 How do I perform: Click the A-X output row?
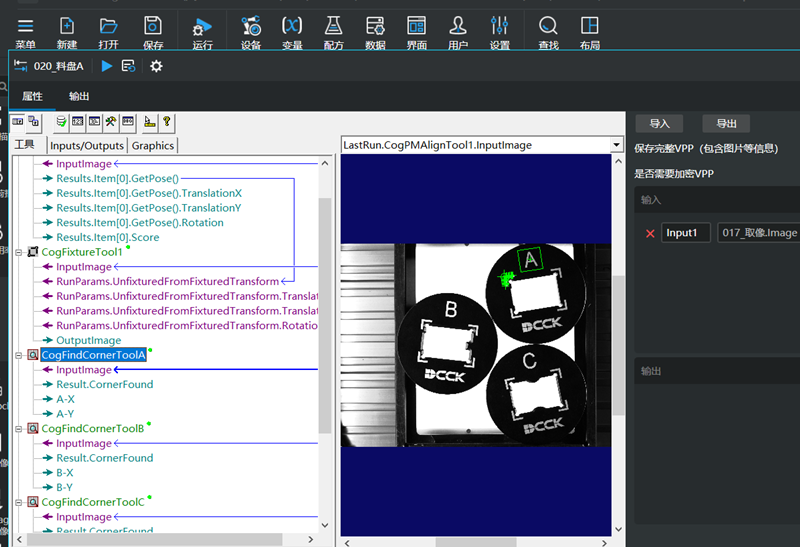click(x=65, y=399)
